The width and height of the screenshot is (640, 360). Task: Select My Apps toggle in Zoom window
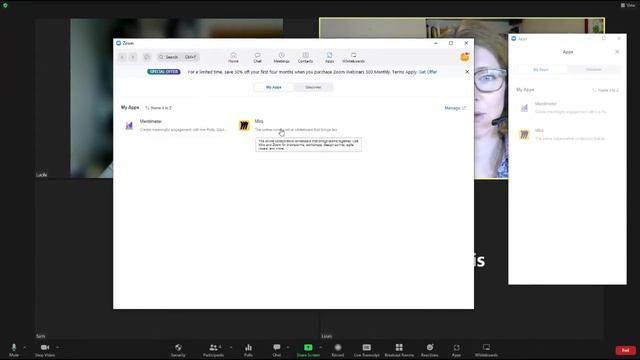[273, 87]
